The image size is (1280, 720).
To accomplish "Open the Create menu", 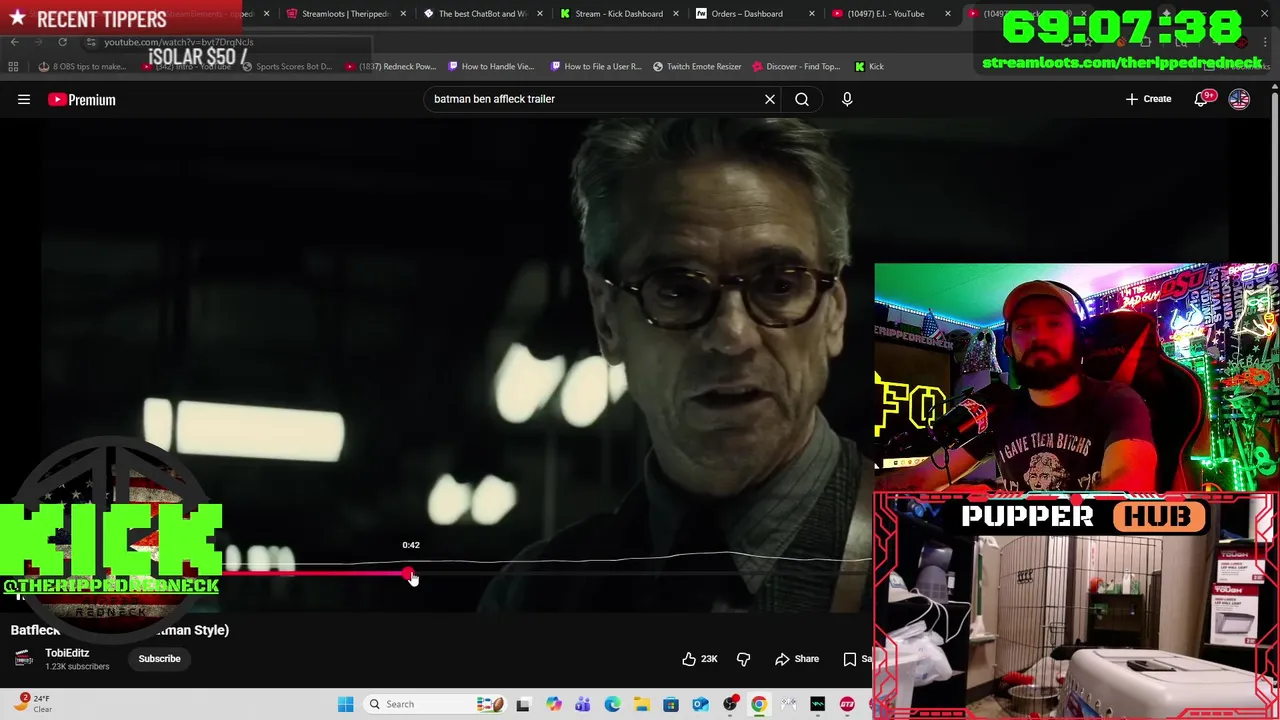I will 1148,99.
